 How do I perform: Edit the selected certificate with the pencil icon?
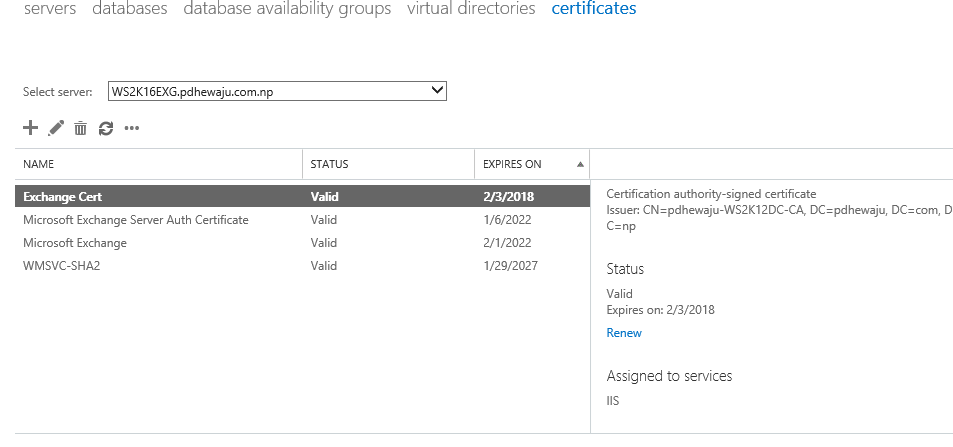tap(56, 128)
